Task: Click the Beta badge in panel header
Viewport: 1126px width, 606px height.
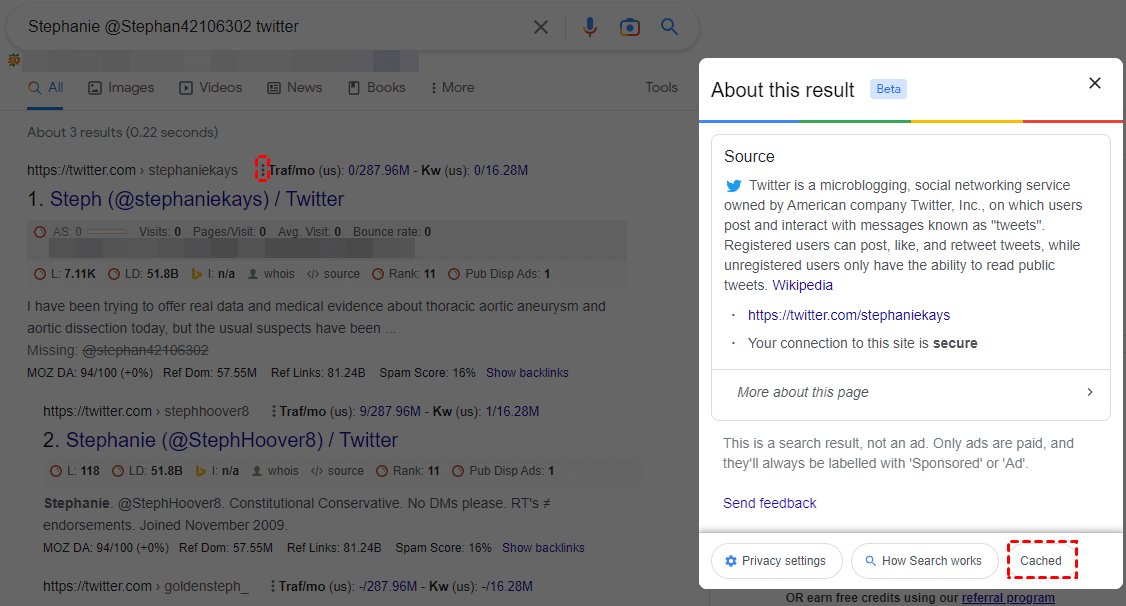Action: (888, 89)
